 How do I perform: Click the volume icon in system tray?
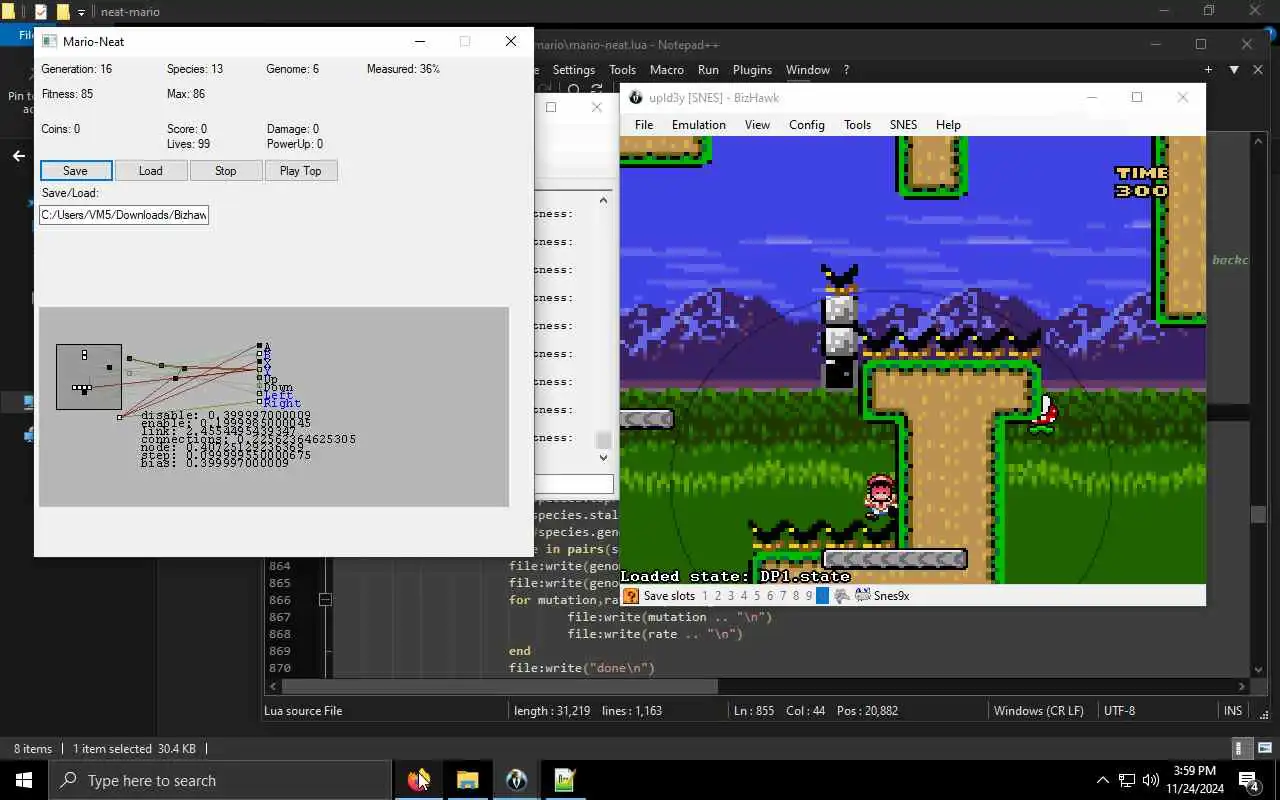coord(1151,780)
